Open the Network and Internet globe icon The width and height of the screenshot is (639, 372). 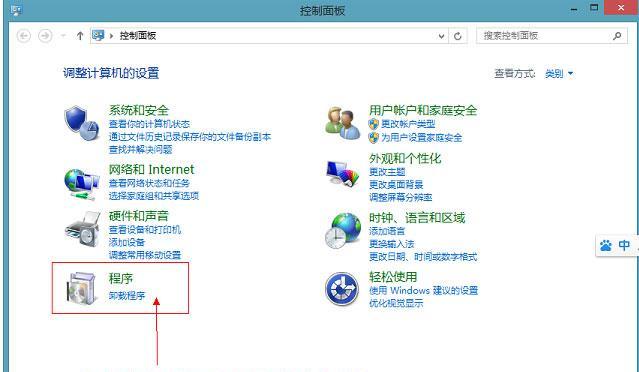pos(82,184)
